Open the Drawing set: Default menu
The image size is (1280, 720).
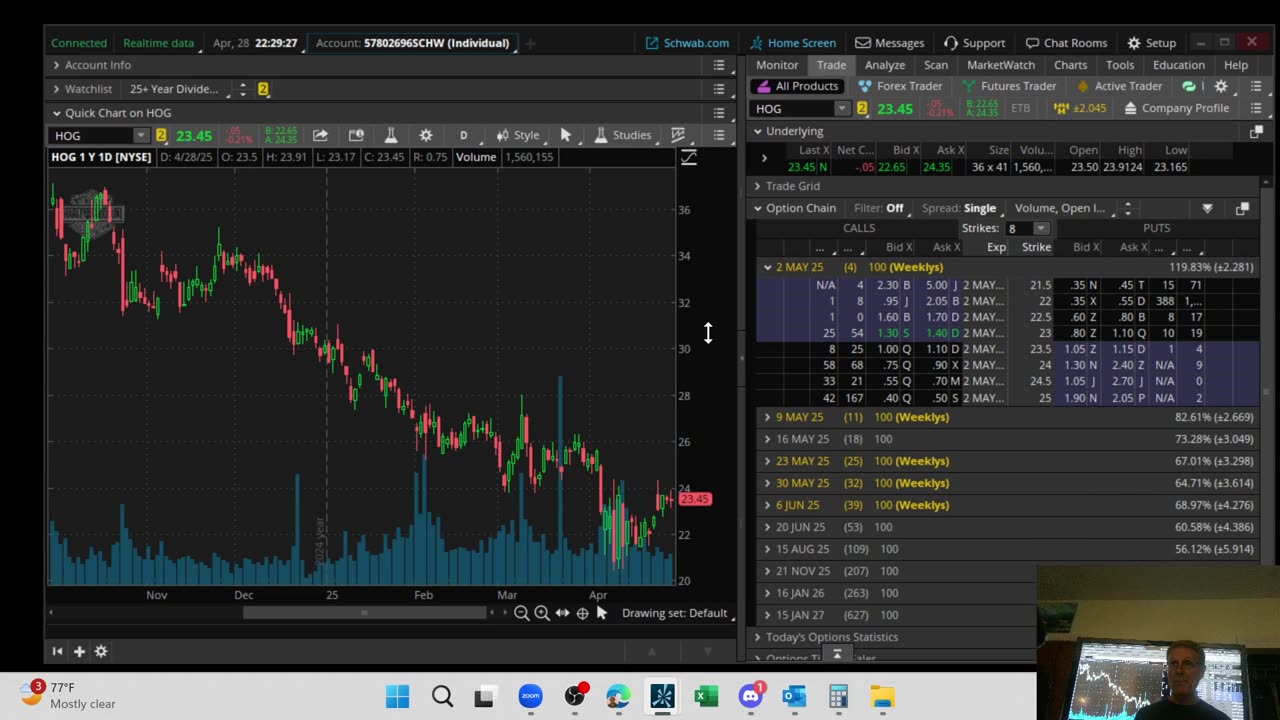tap(675, 613)
